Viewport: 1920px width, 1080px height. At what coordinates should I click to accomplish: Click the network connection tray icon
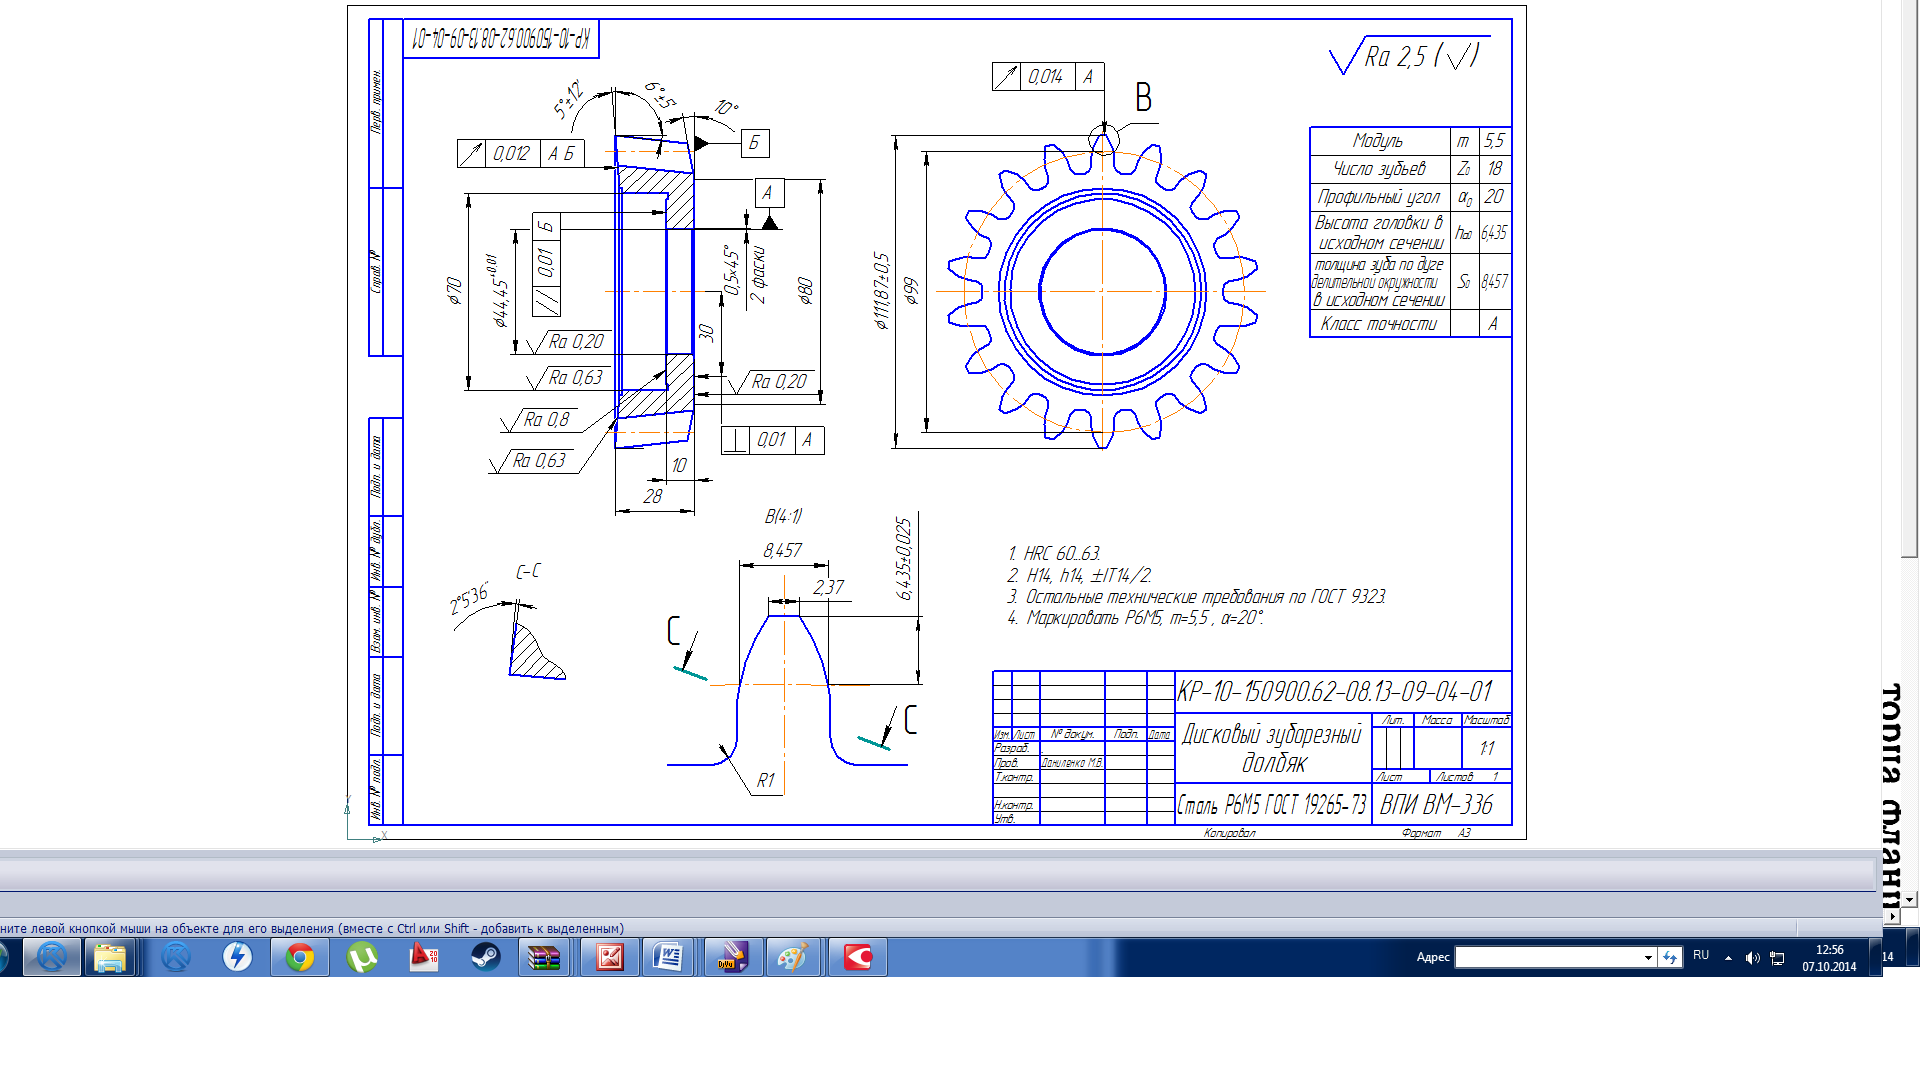click(1777, 958)
